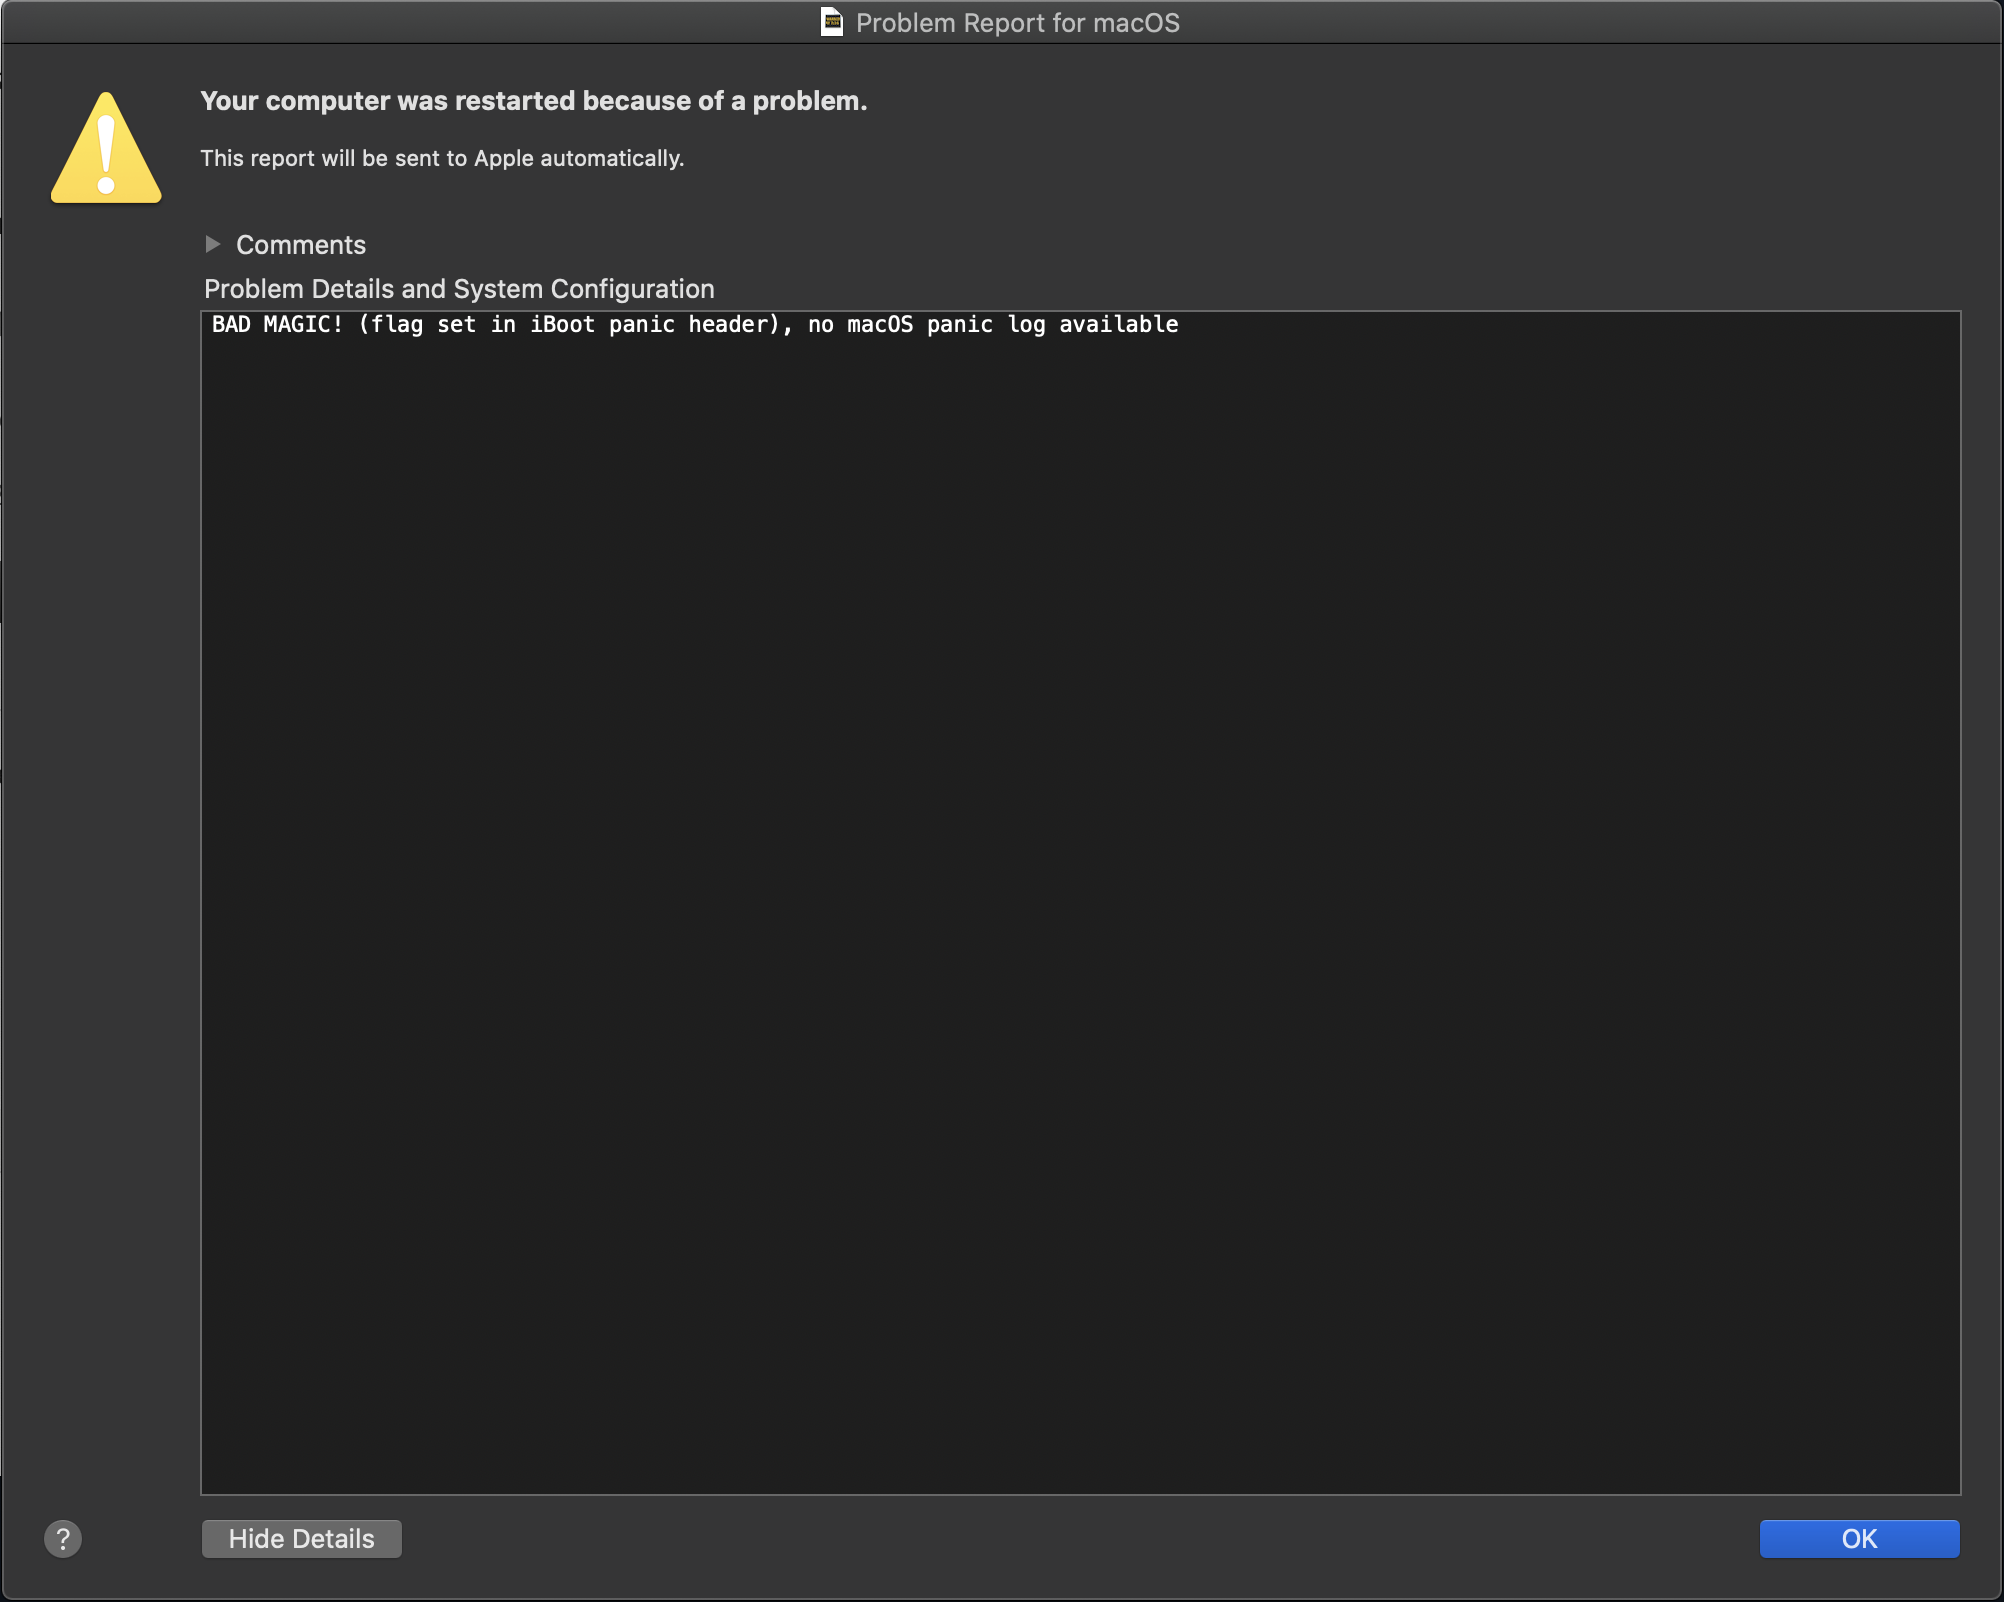This screenshot has height=1602, width=2004.
Task: Click the sent to Apple automatically message
Action: (442, 158)
